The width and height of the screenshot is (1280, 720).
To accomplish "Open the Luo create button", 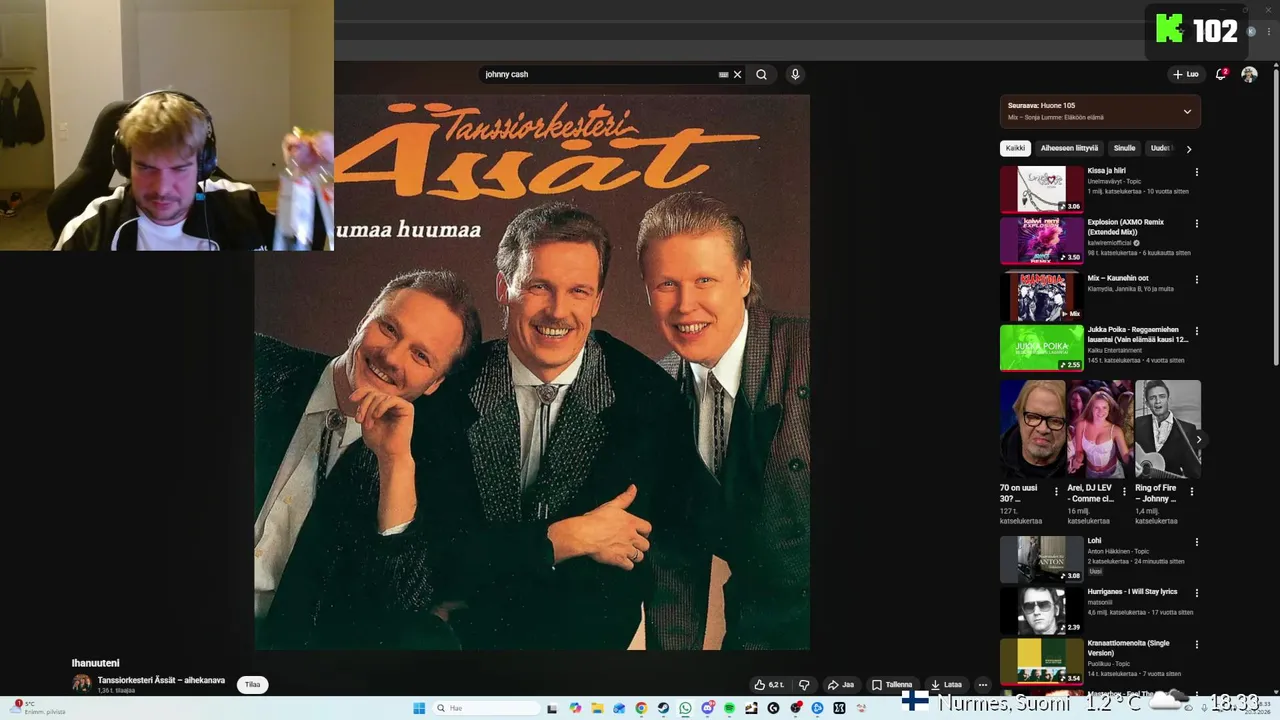I will (1186, 74).
